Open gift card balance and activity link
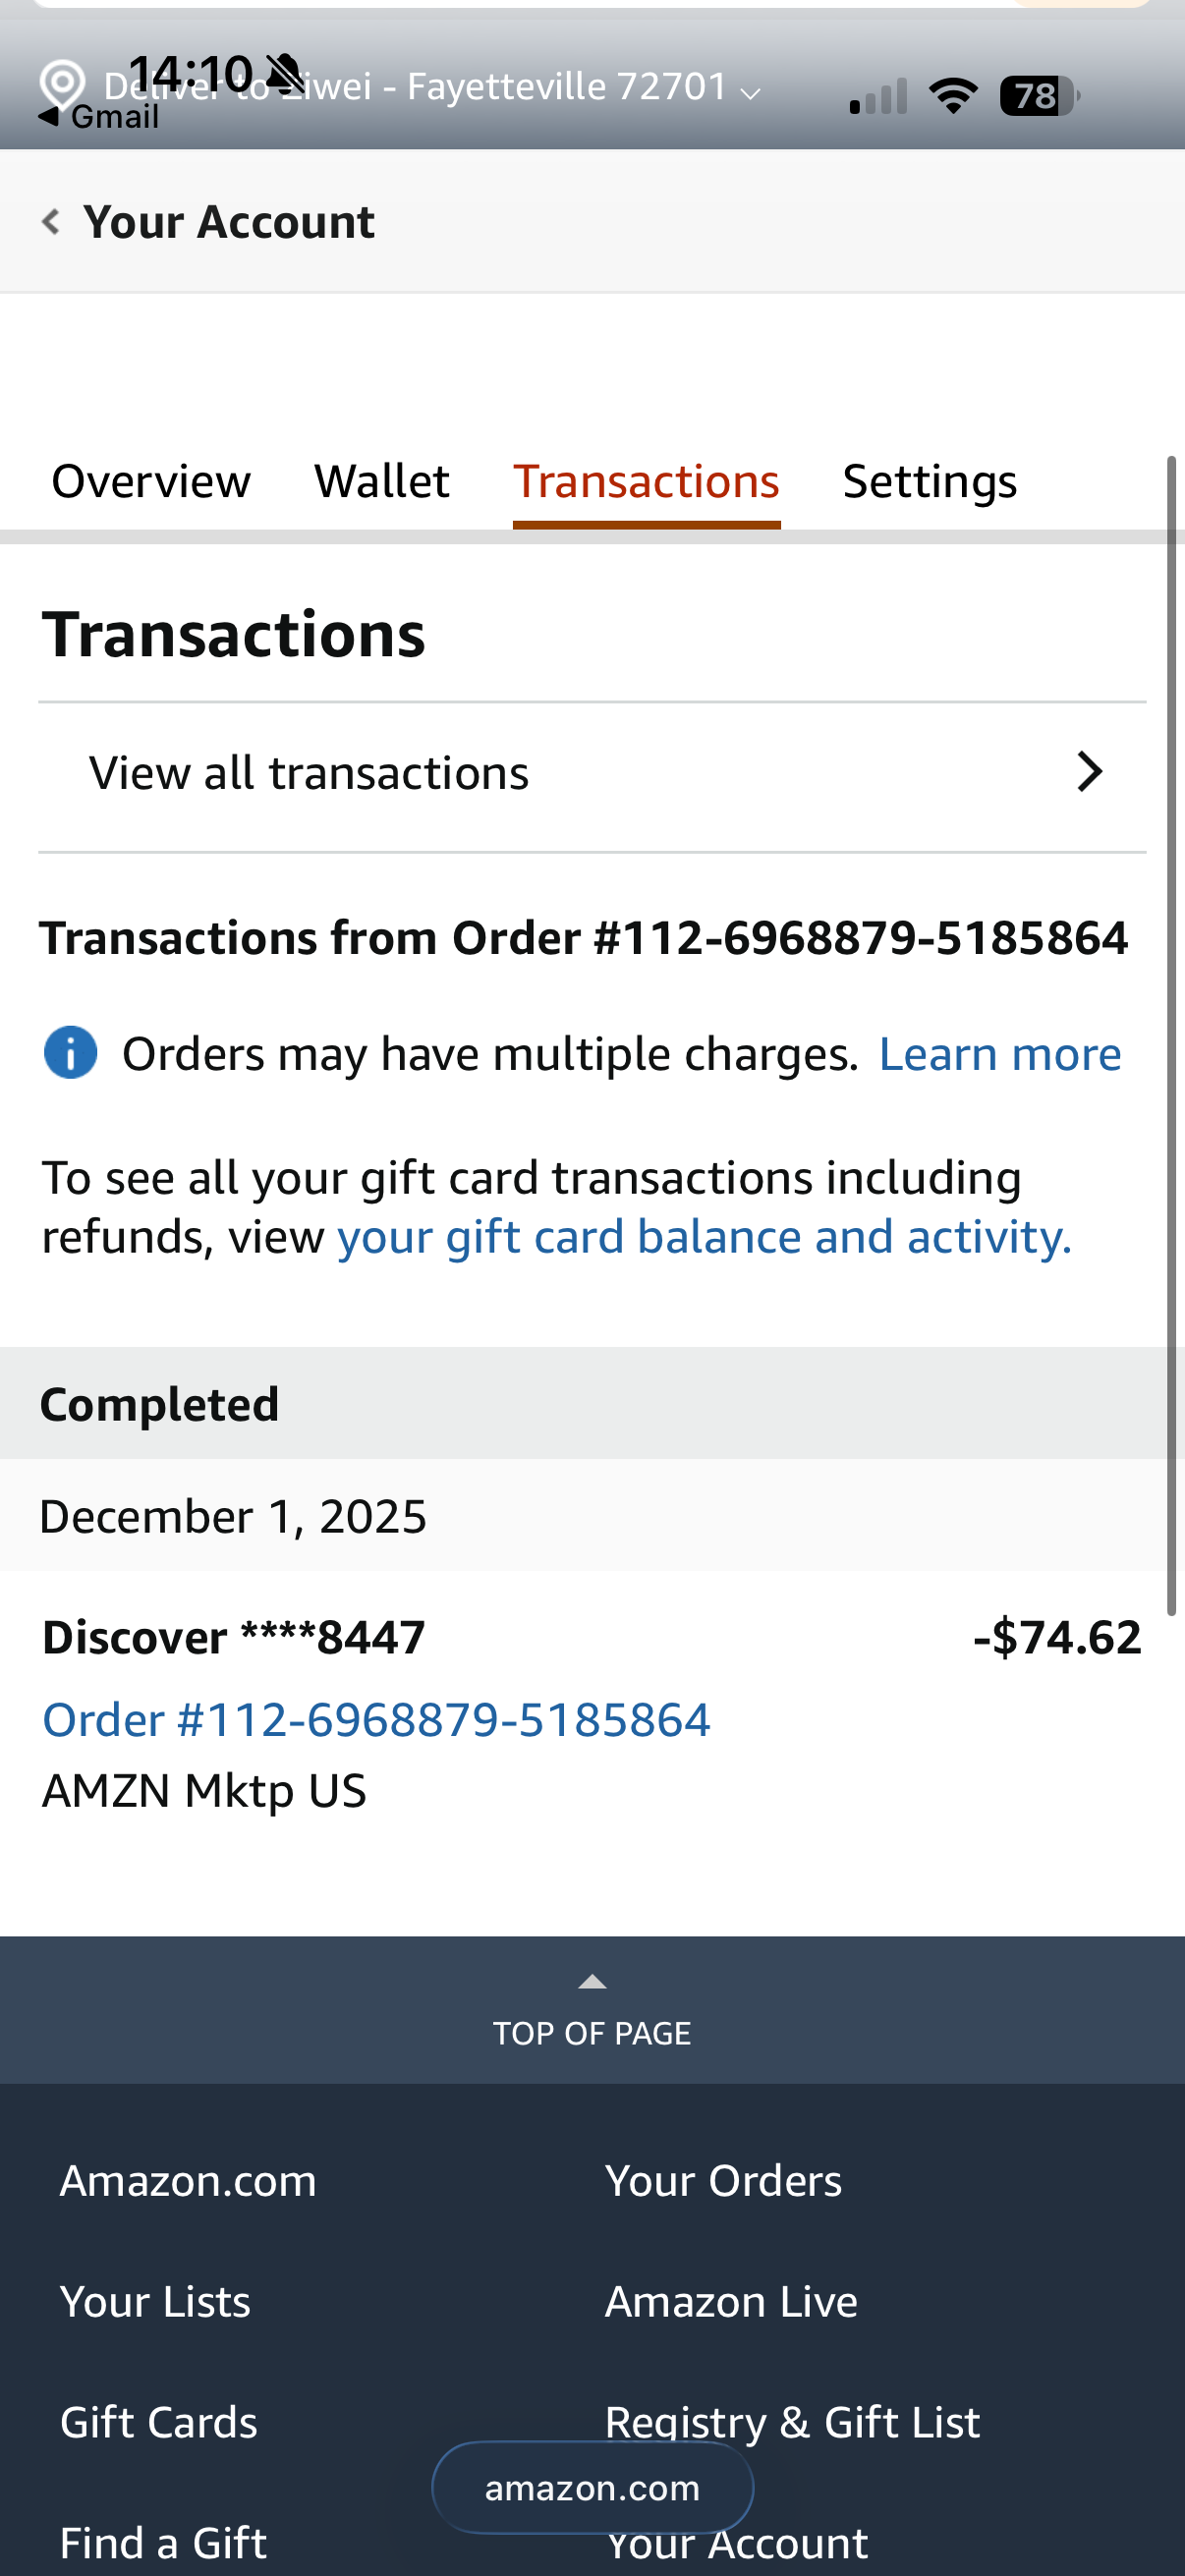 (x=704, y=1237)
